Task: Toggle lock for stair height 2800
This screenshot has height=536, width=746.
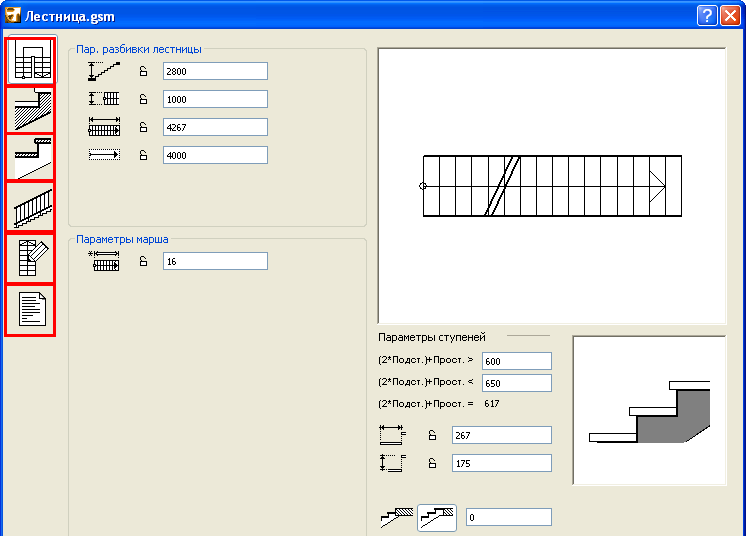Action: 143,71
